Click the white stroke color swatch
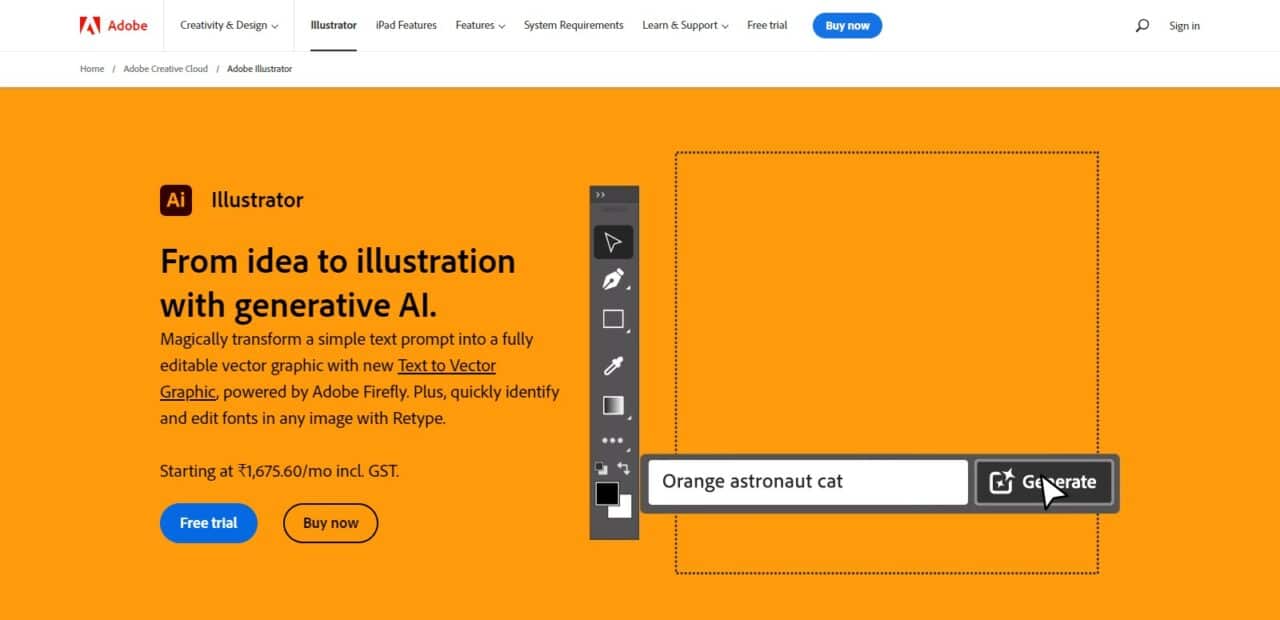This screenshot has height=620, width=1280. click(624, 508)
